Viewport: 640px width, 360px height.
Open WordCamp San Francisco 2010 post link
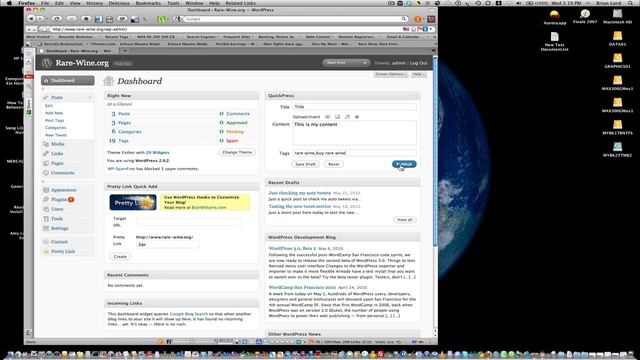tap(302, 287)
